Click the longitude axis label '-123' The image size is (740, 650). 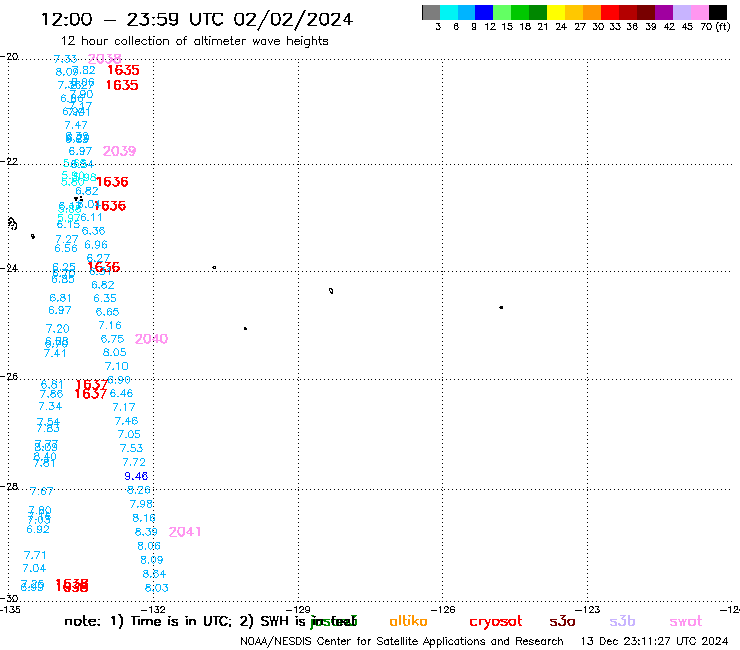click(588, 609)
